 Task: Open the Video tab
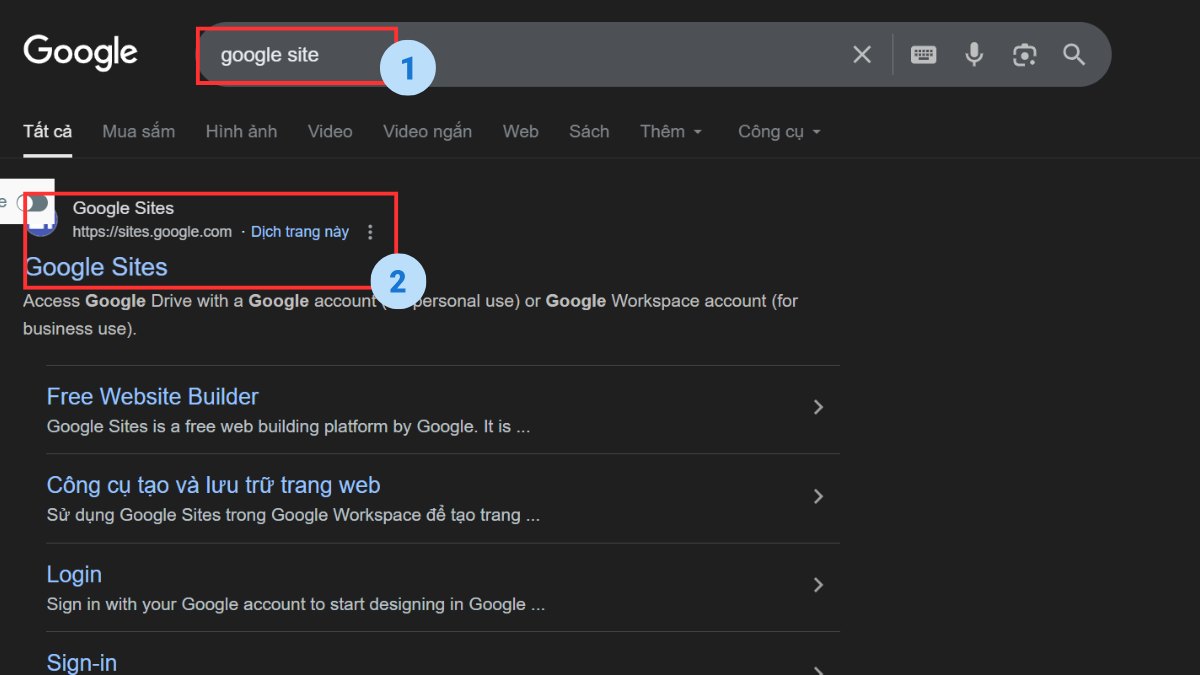pos(330,131)
